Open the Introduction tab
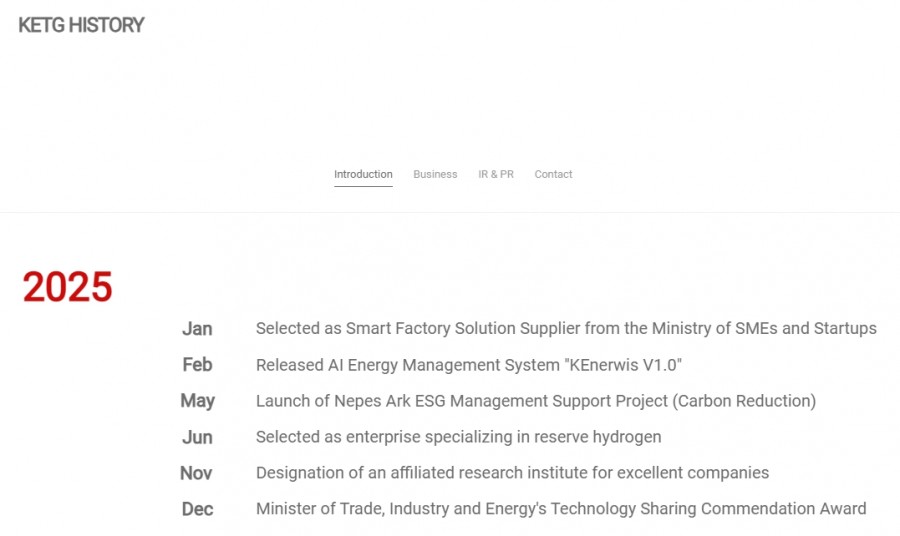This screenshot has width=900, height=536. pos(363,174)
